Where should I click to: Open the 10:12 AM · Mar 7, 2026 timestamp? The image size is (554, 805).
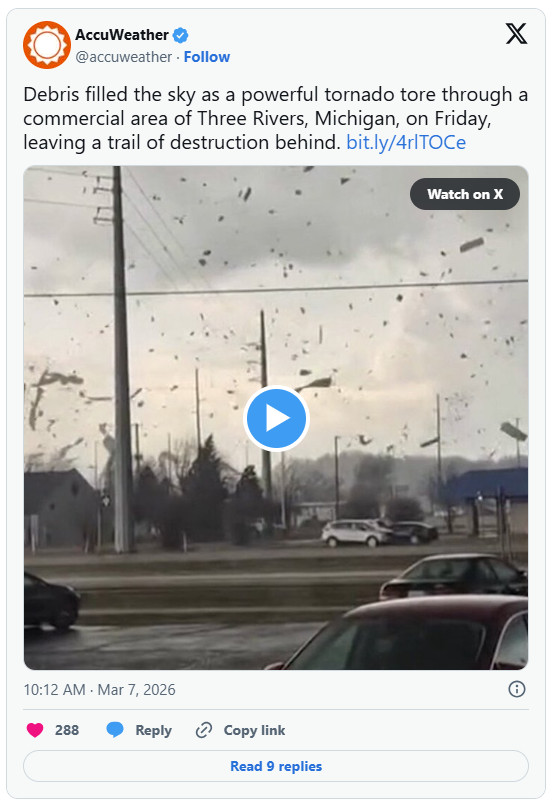pyautogui.click(x=100, y=689)
